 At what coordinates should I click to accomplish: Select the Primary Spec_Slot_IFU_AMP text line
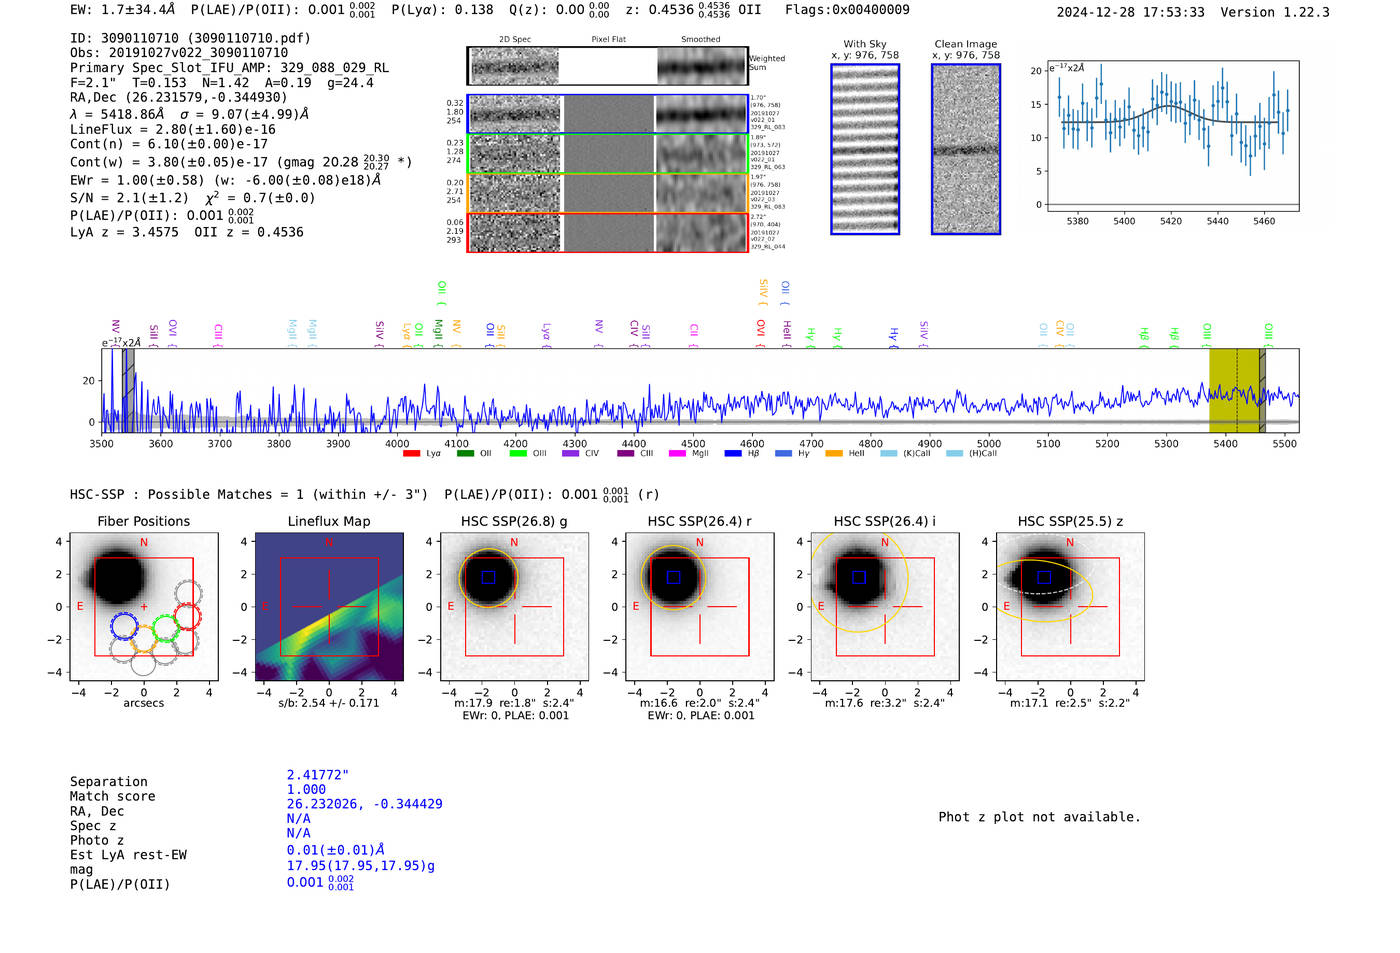click(230, 68)
